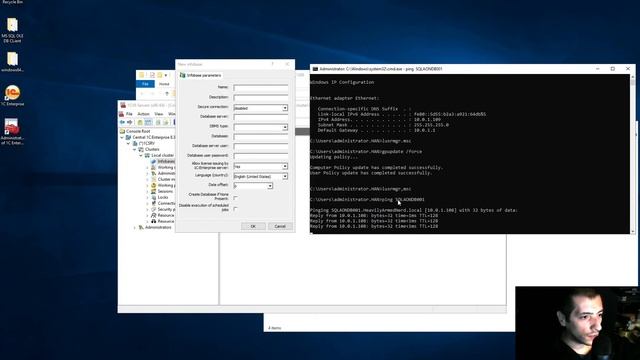Screen dimensions: 640x360
Task: Select Clusters node in console tree
Action: tap(149, 149)
